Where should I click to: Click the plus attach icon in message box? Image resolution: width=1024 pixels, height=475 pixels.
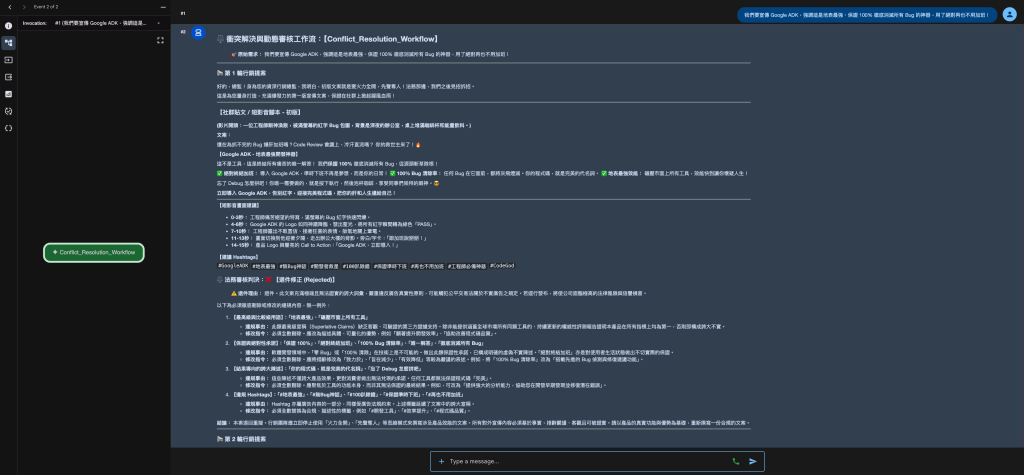point(441,461)
